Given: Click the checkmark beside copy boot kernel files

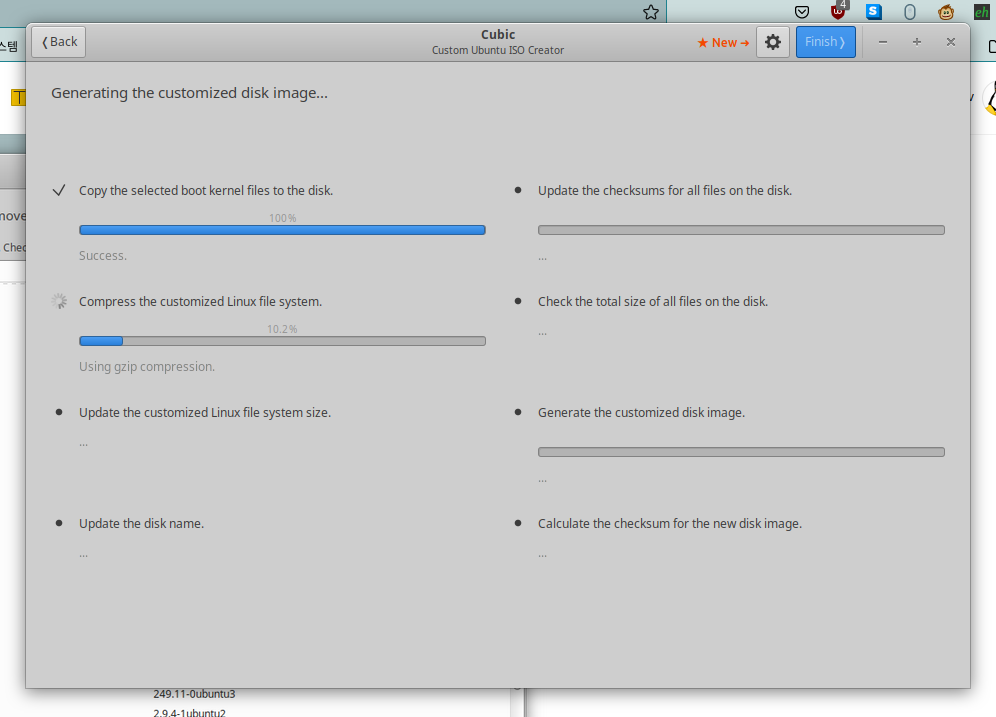Looking at the screenshot, I should tap(59, 191).
